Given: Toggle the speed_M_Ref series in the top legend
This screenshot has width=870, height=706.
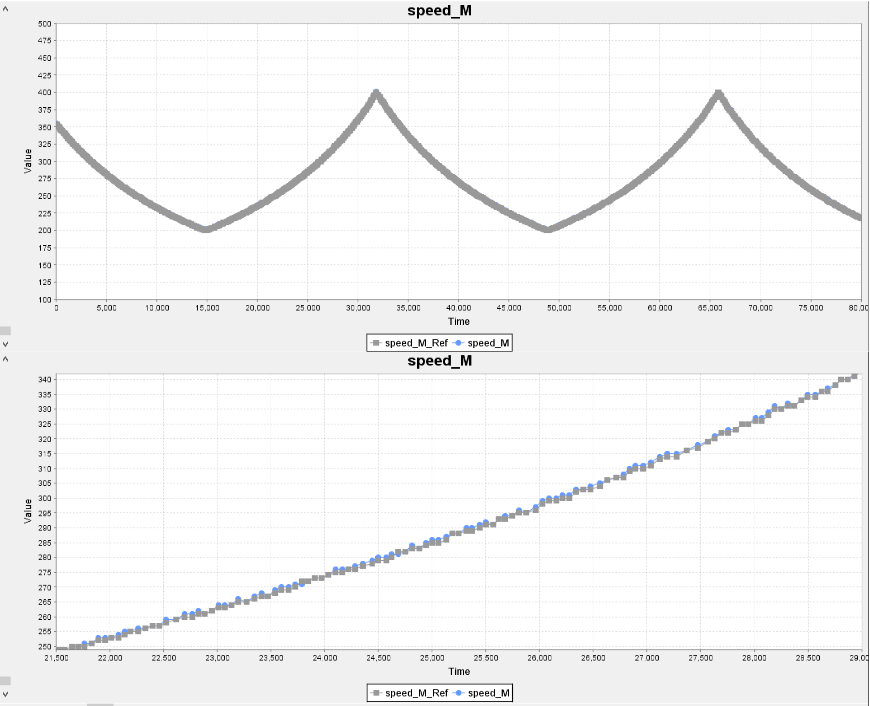Looking at the screenshot, I should click(409, 343).
